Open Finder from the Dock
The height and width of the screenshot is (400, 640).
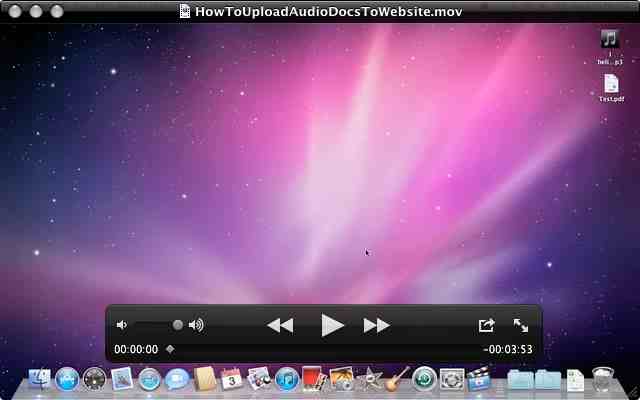click(x=40, y=378)
